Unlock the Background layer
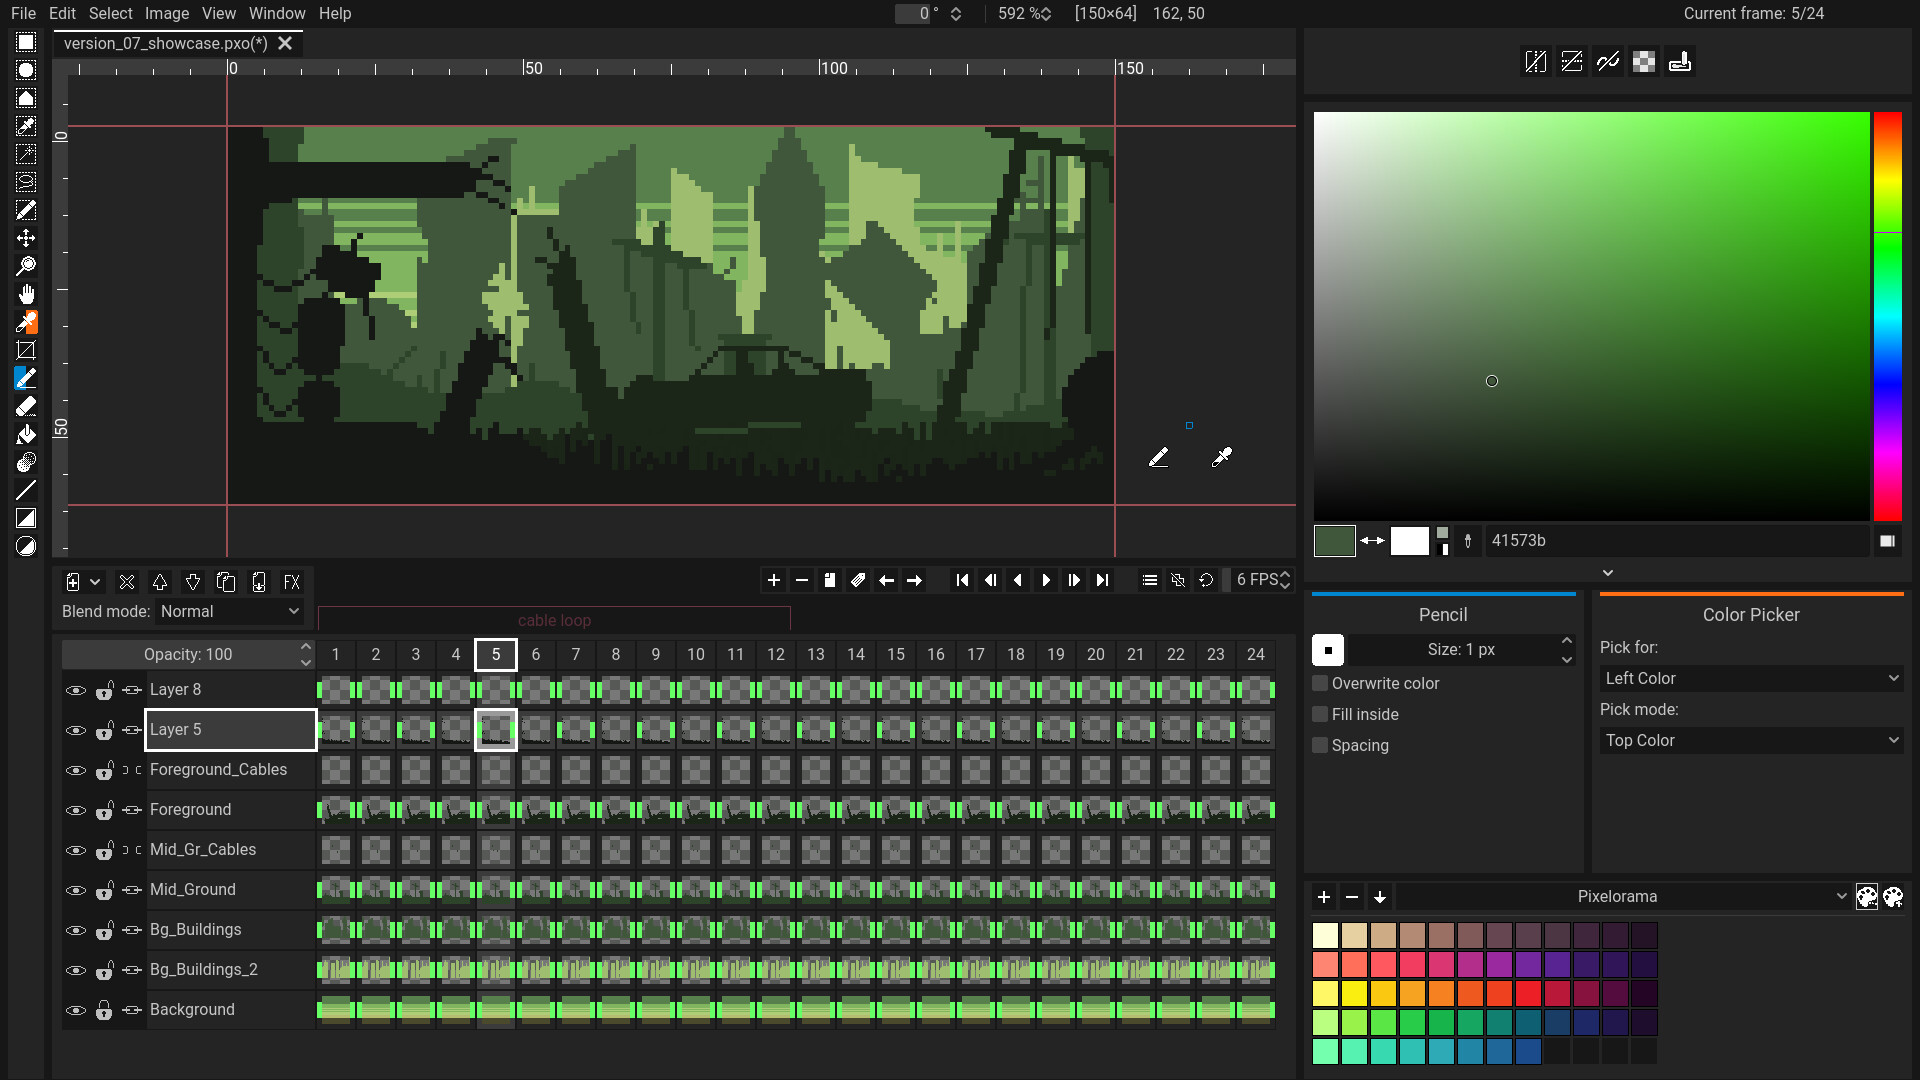1920x1080 pixels. pyautogui.click(x=104, y=1010)
